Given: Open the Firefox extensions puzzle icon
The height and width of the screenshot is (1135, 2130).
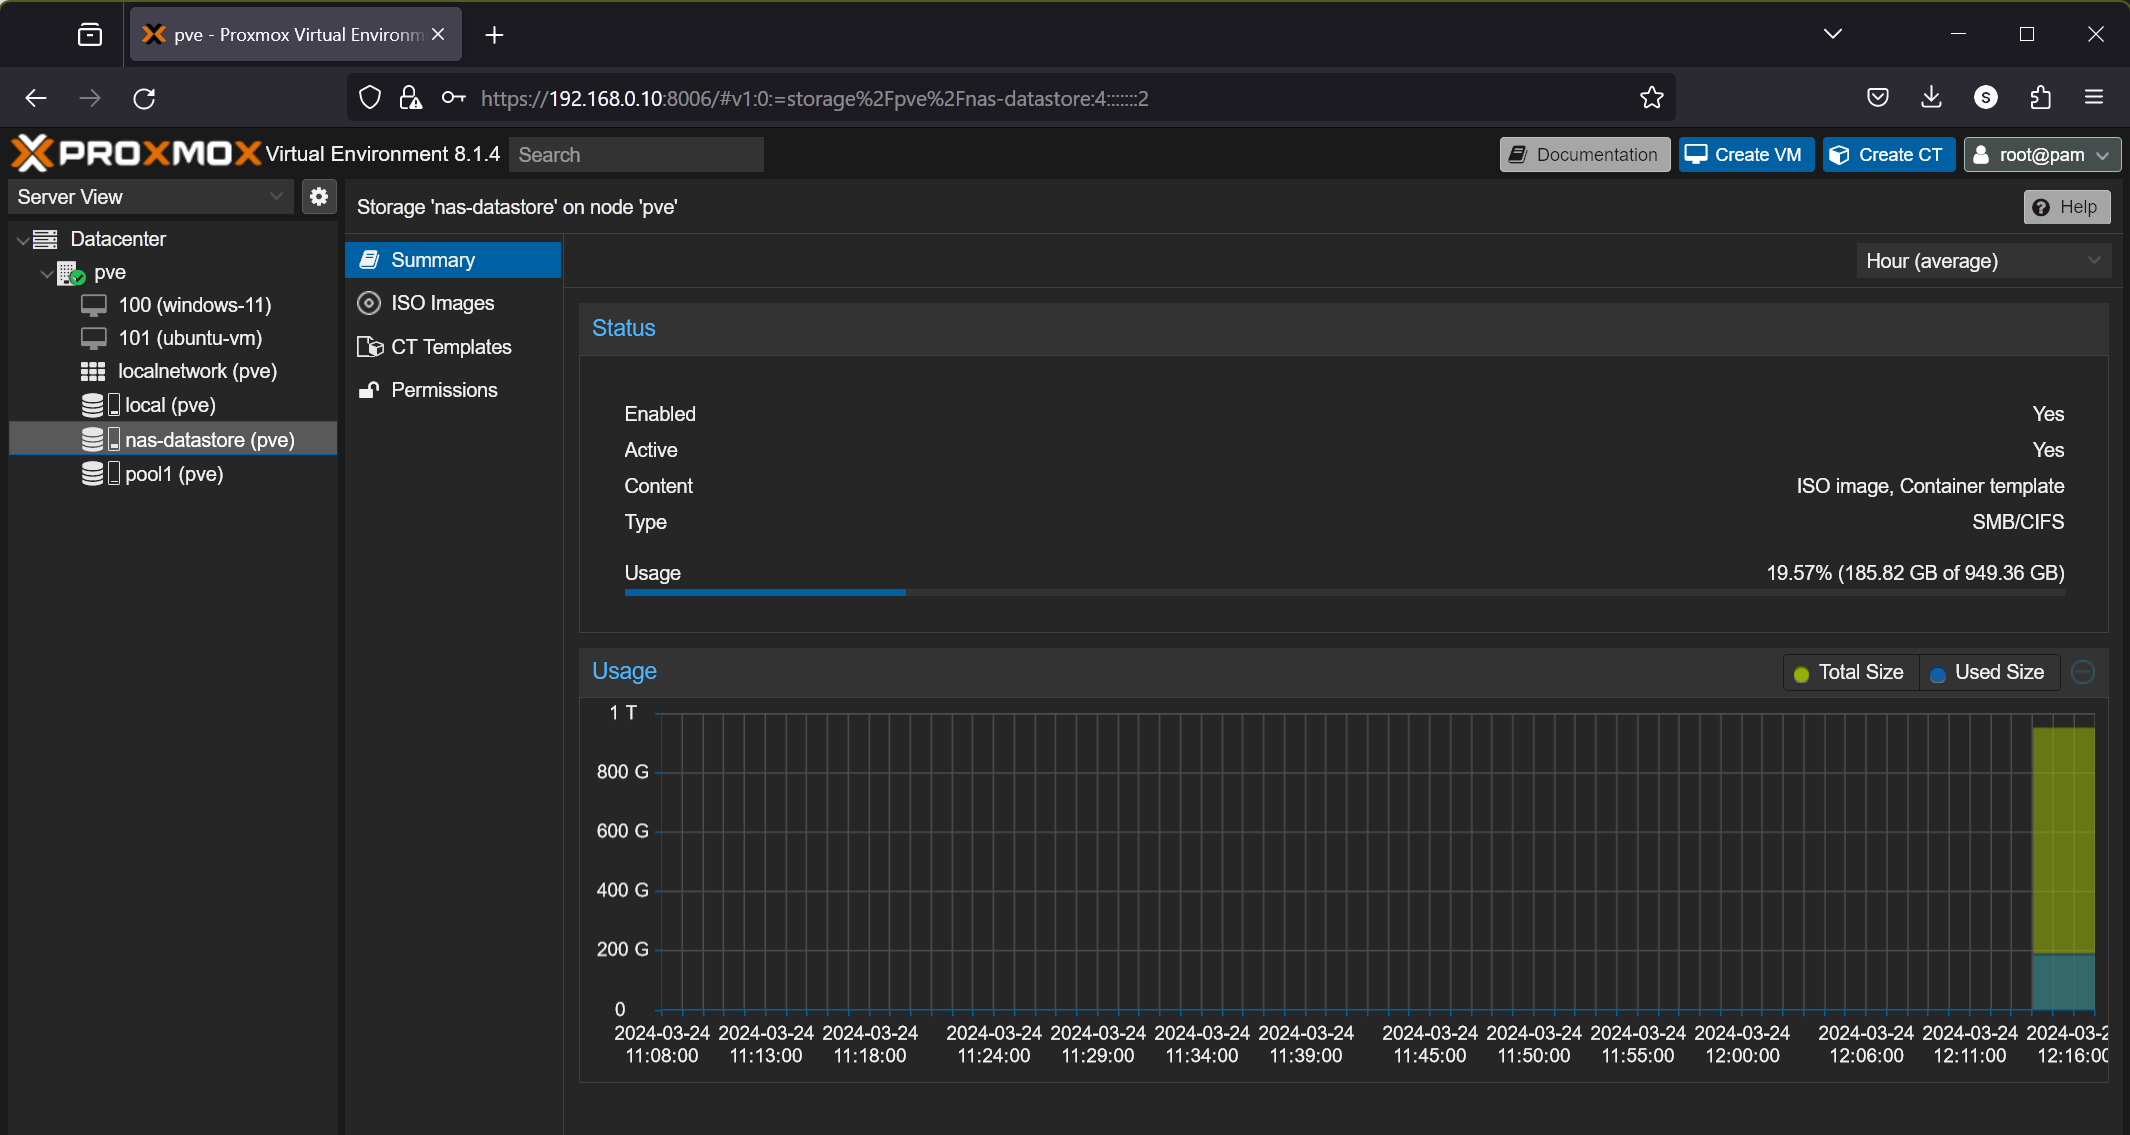Looking at the screenshot, I should [2040, 97].
